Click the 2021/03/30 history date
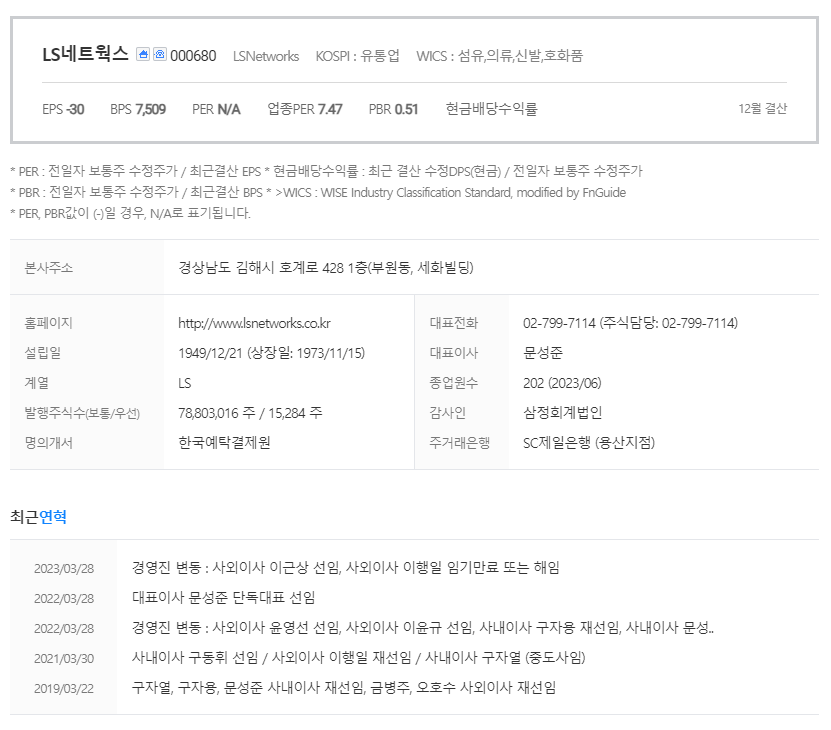 pos(64,659)
